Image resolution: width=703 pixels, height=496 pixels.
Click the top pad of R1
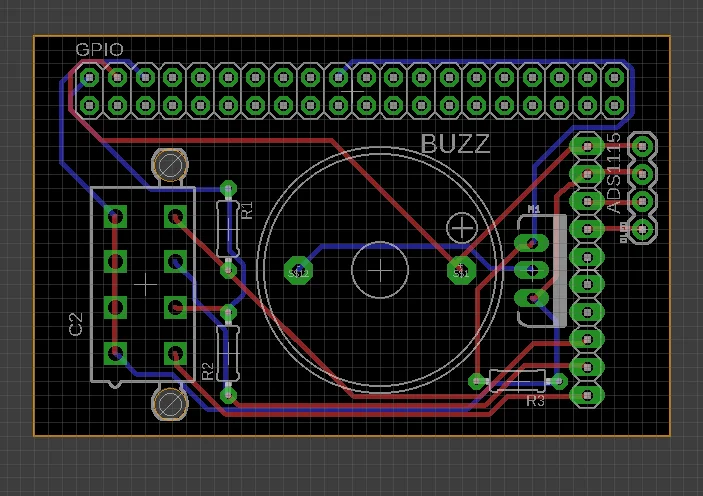228,189
